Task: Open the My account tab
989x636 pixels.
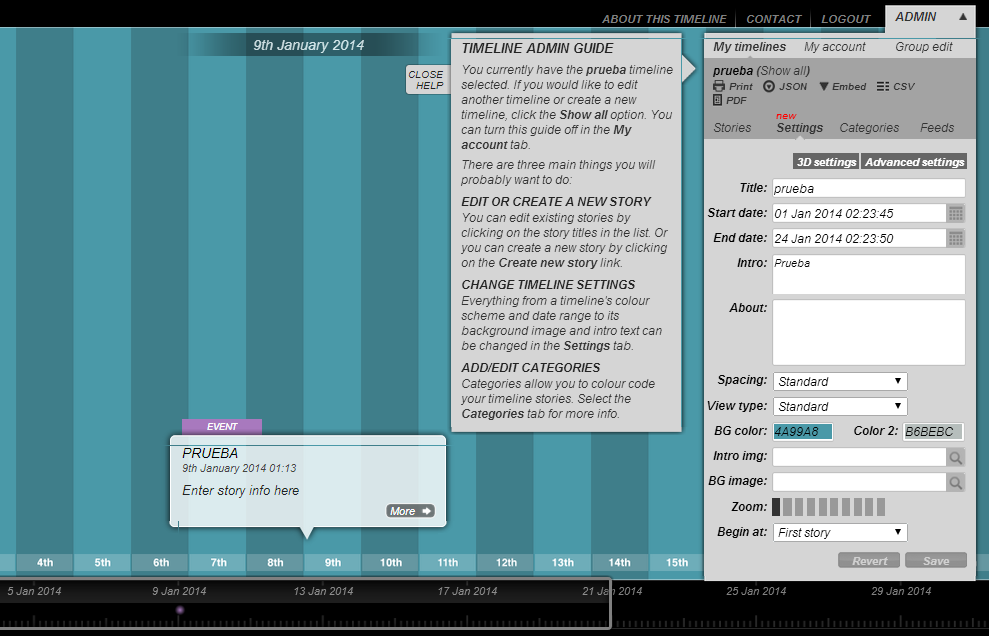Action: [x=834, y=47]
